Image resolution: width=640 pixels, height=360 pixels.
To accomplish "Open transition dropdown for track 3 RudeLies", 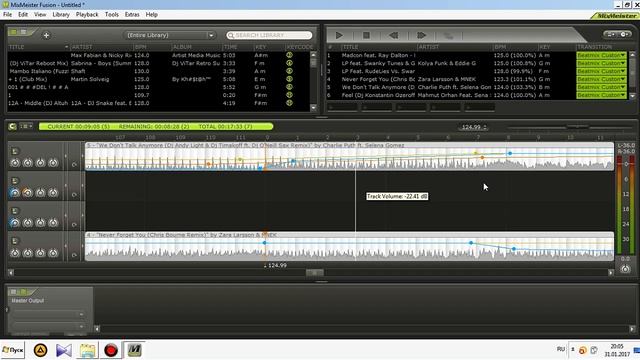I will pos(601,71).
